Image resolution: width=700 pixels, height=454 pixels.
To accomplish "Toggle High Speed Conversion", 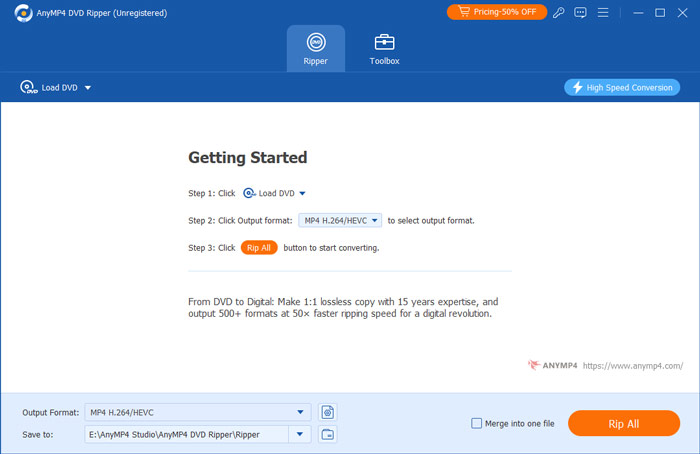I will (x=622, y=87).
